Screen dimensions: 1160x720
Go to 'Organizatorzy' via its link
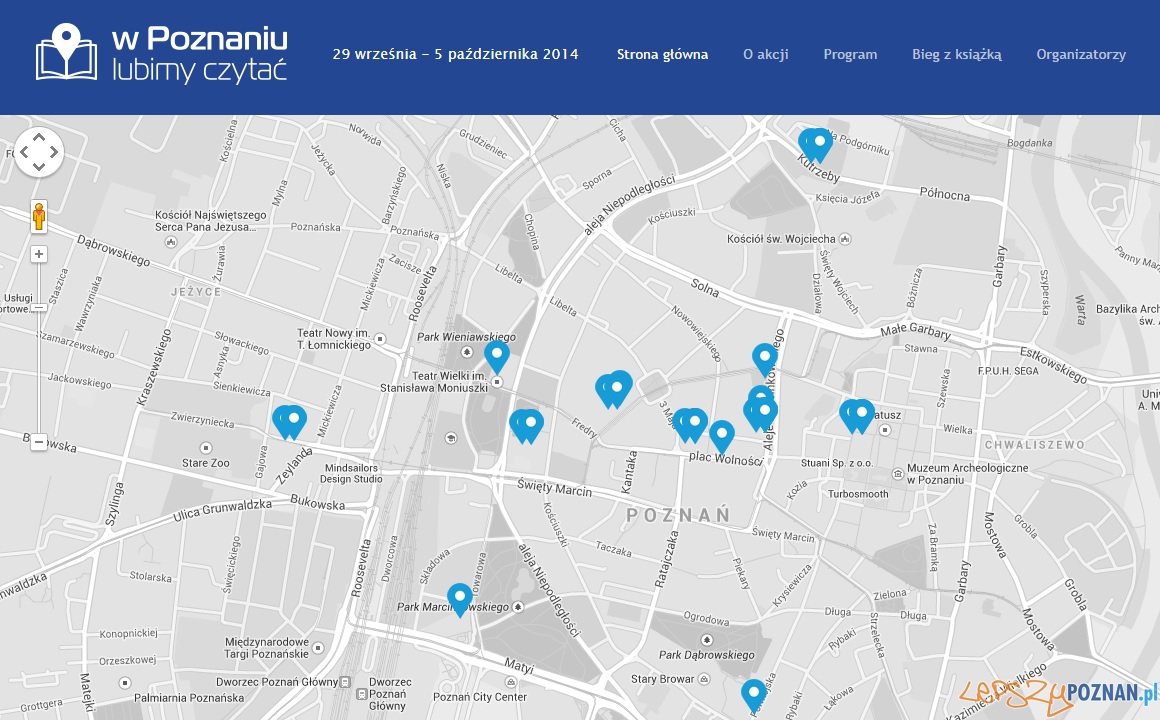pos(1082,55)
